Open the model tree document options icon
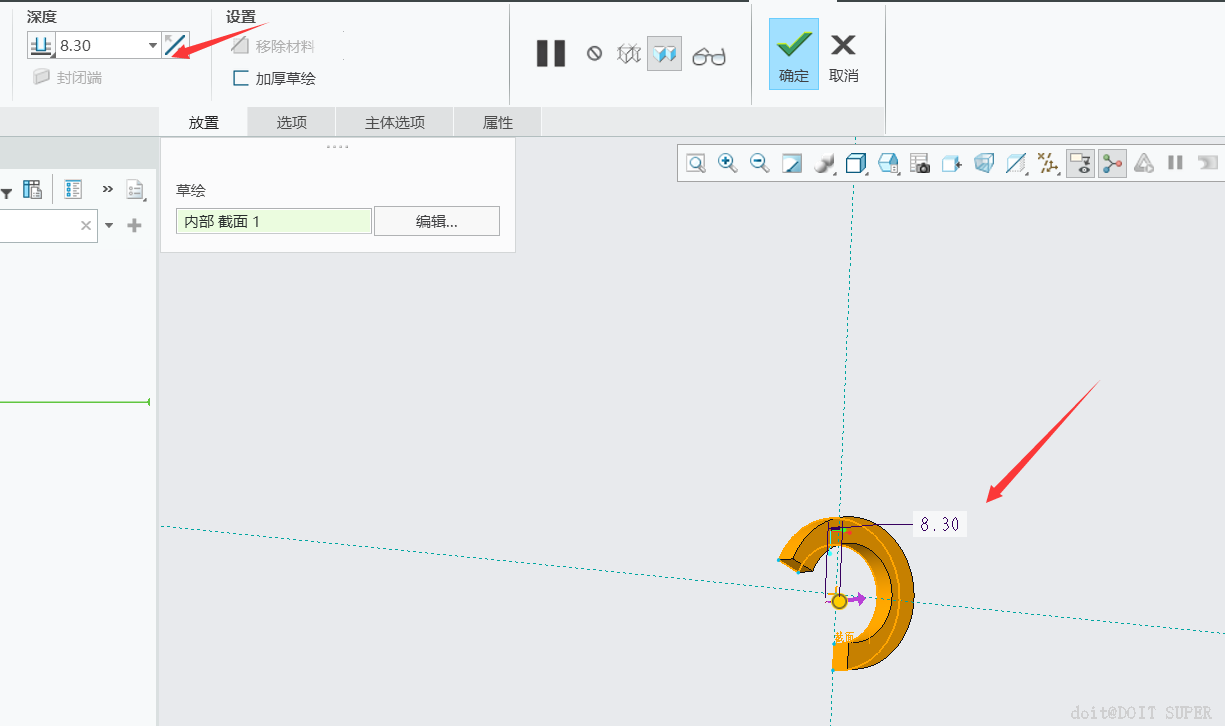 [x=136, y=189]
